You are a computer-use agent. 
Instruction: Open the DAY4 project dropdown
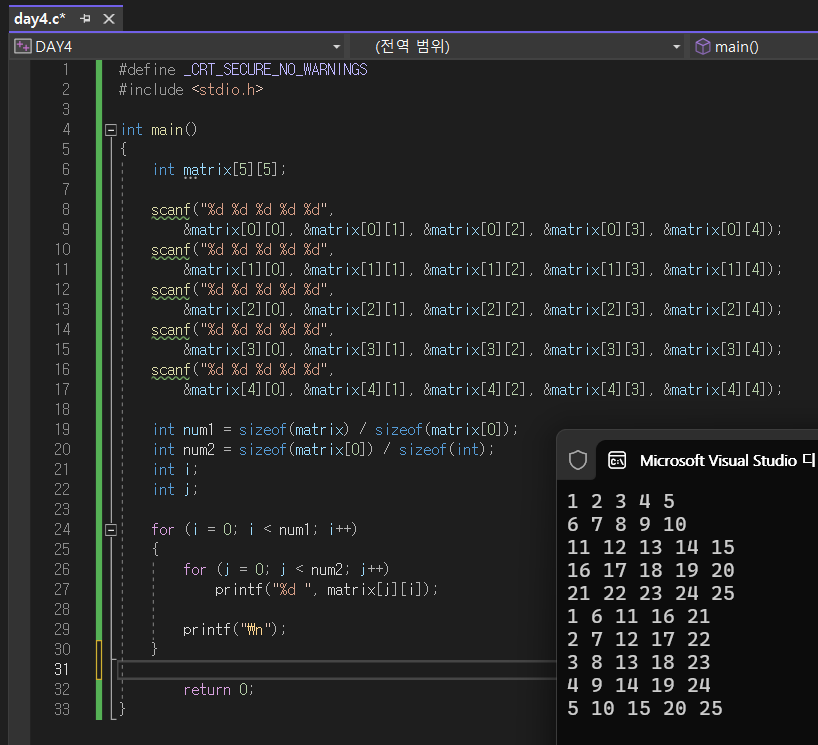tap(336, 47)
